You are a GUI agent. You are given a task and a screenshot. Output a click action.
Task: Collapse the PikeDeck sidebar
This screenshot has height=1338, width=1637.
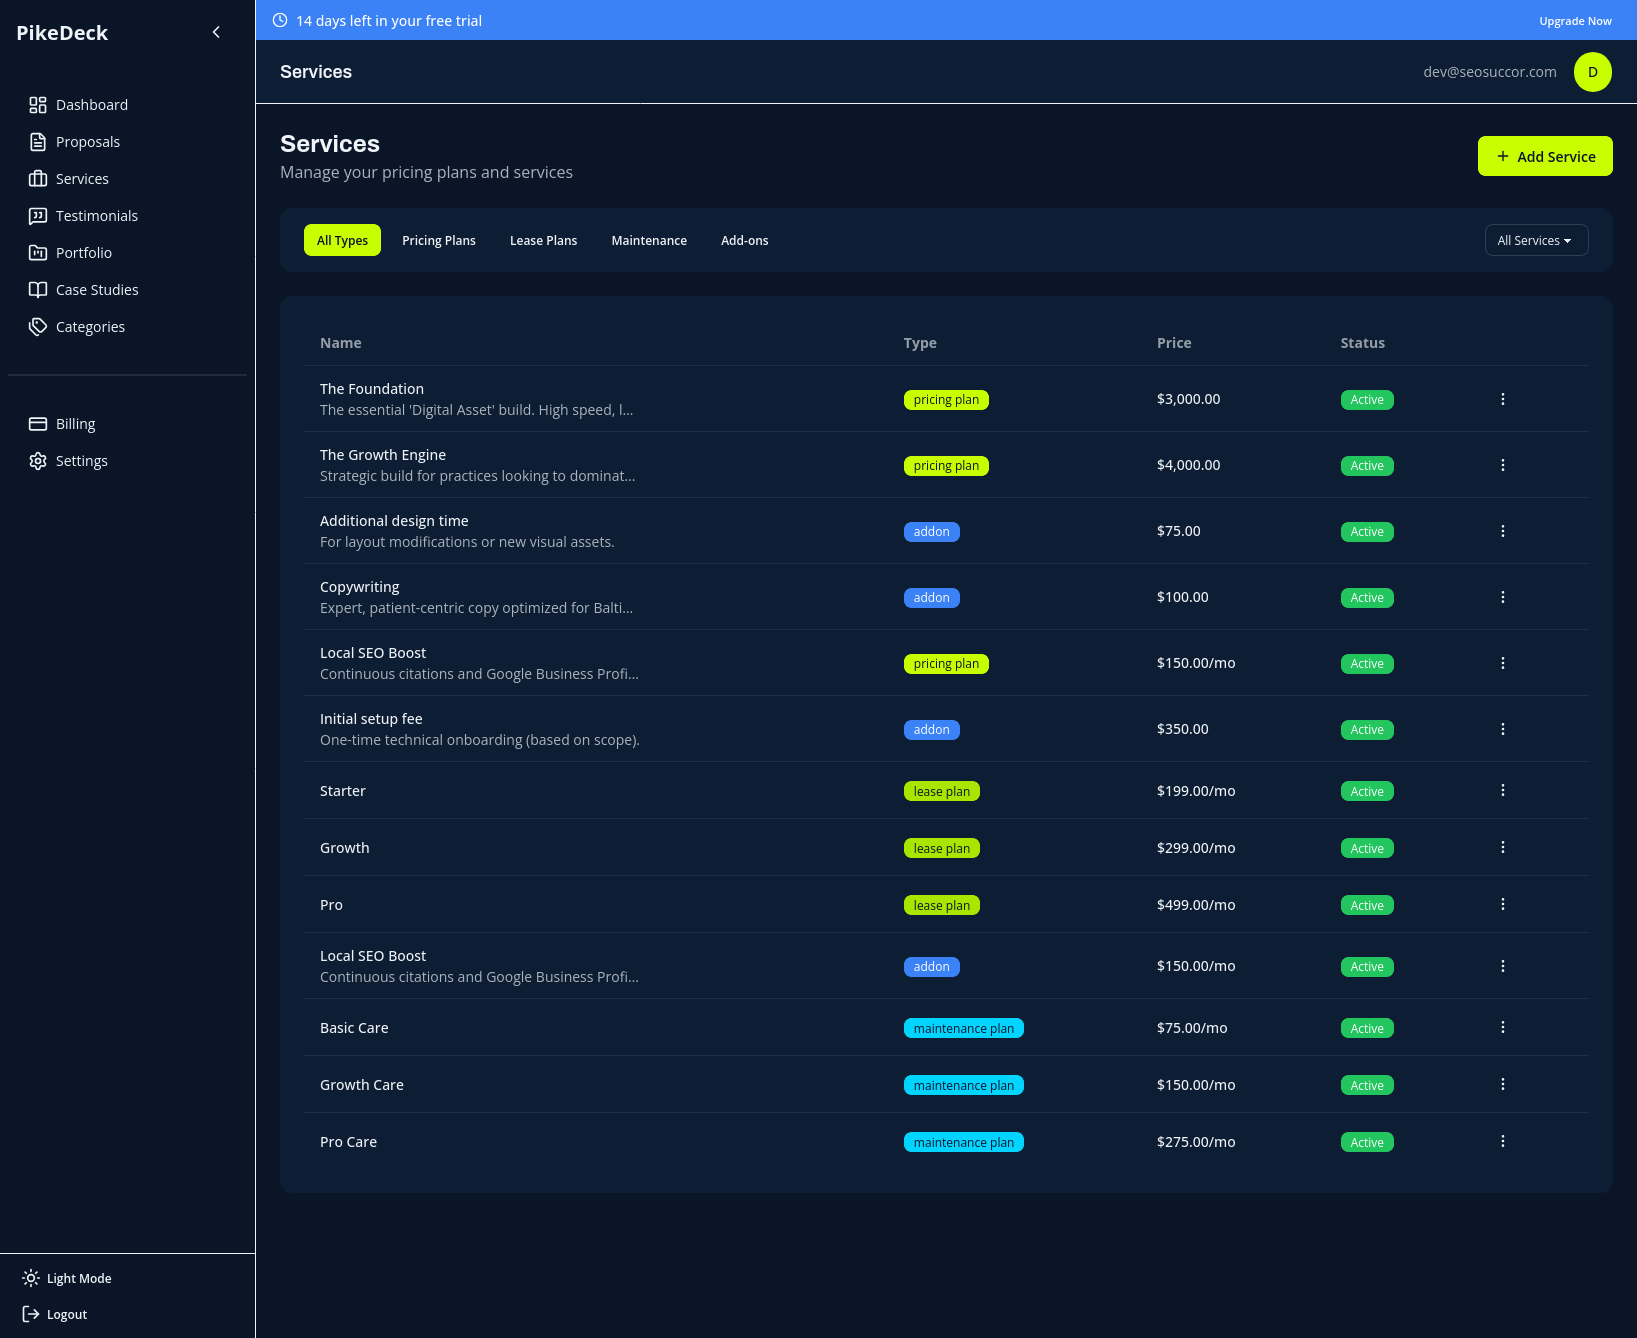click(216, 33)
